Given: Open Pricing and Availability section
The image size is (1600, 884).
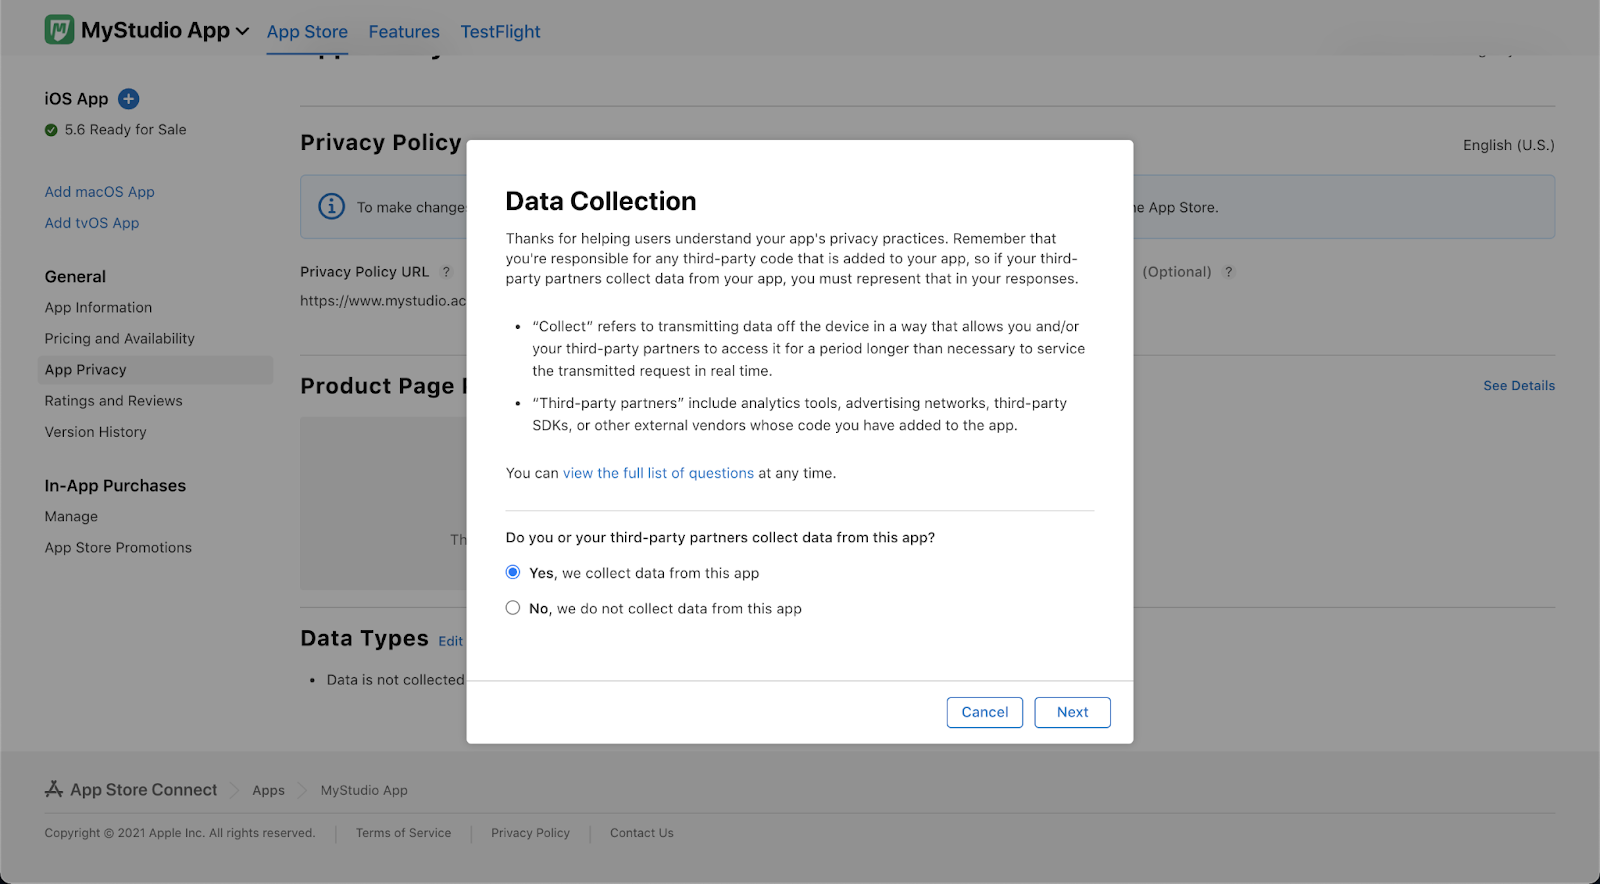Looking at the screenshot, I should 120,339.
